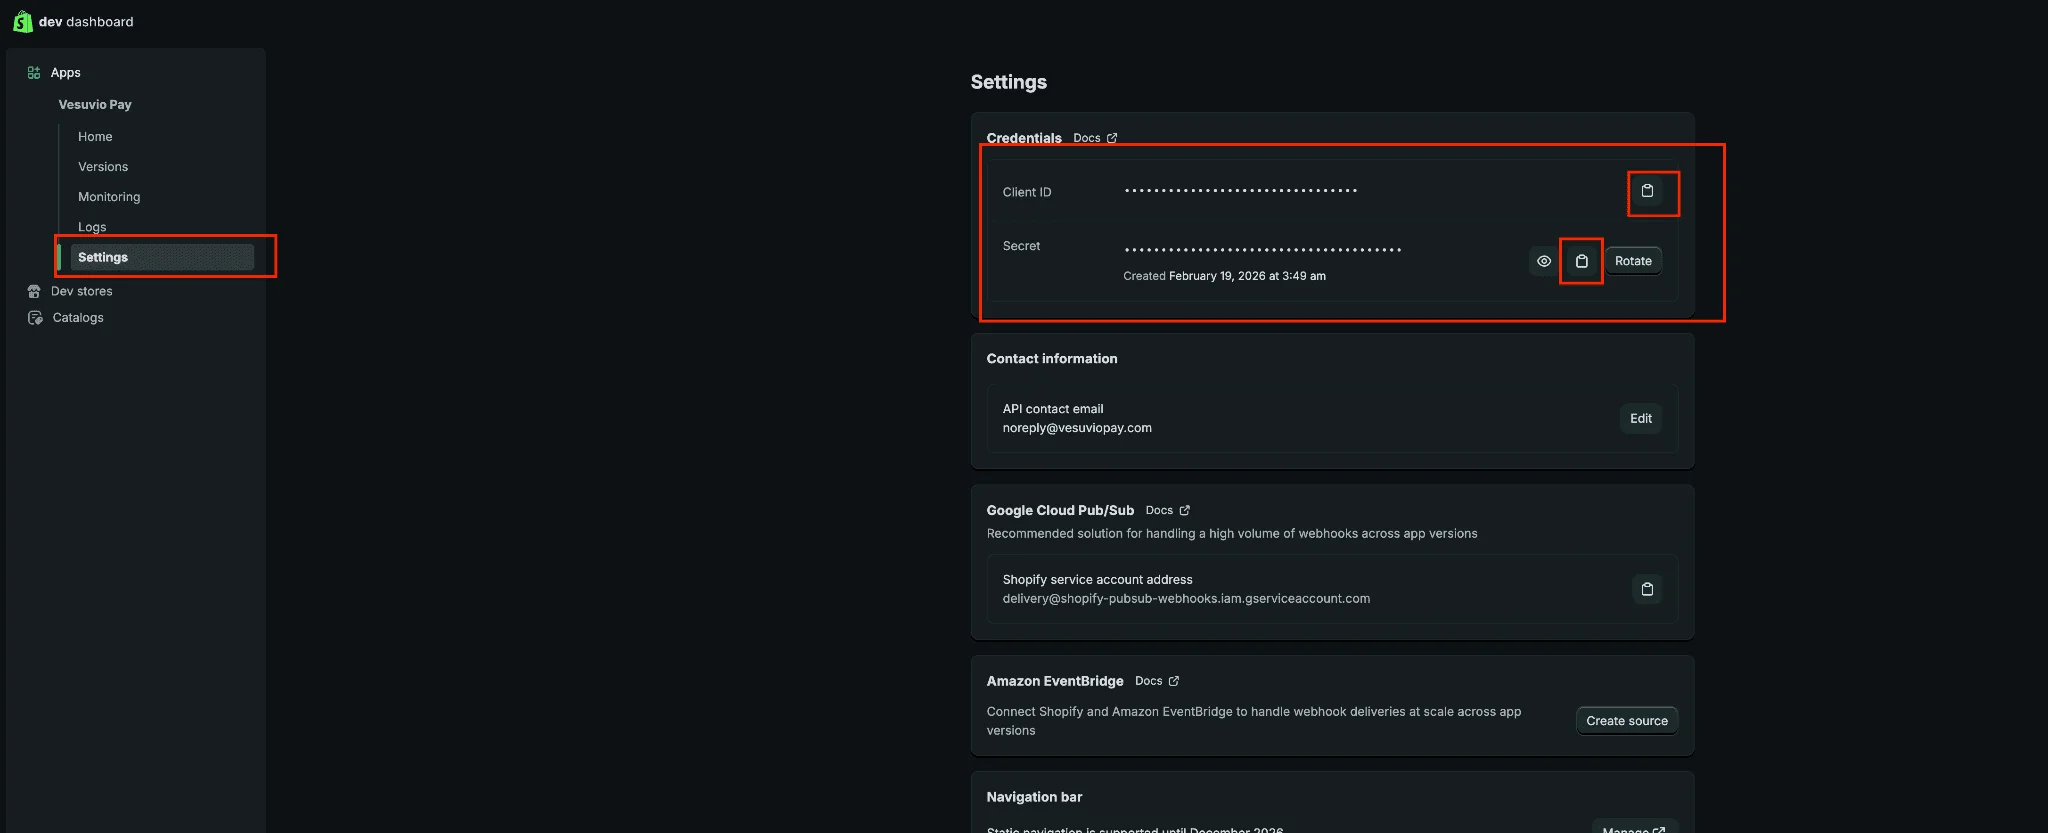Click the Shopify logo in the header
Screen dimensions: 2048x833
coord(22,21)
